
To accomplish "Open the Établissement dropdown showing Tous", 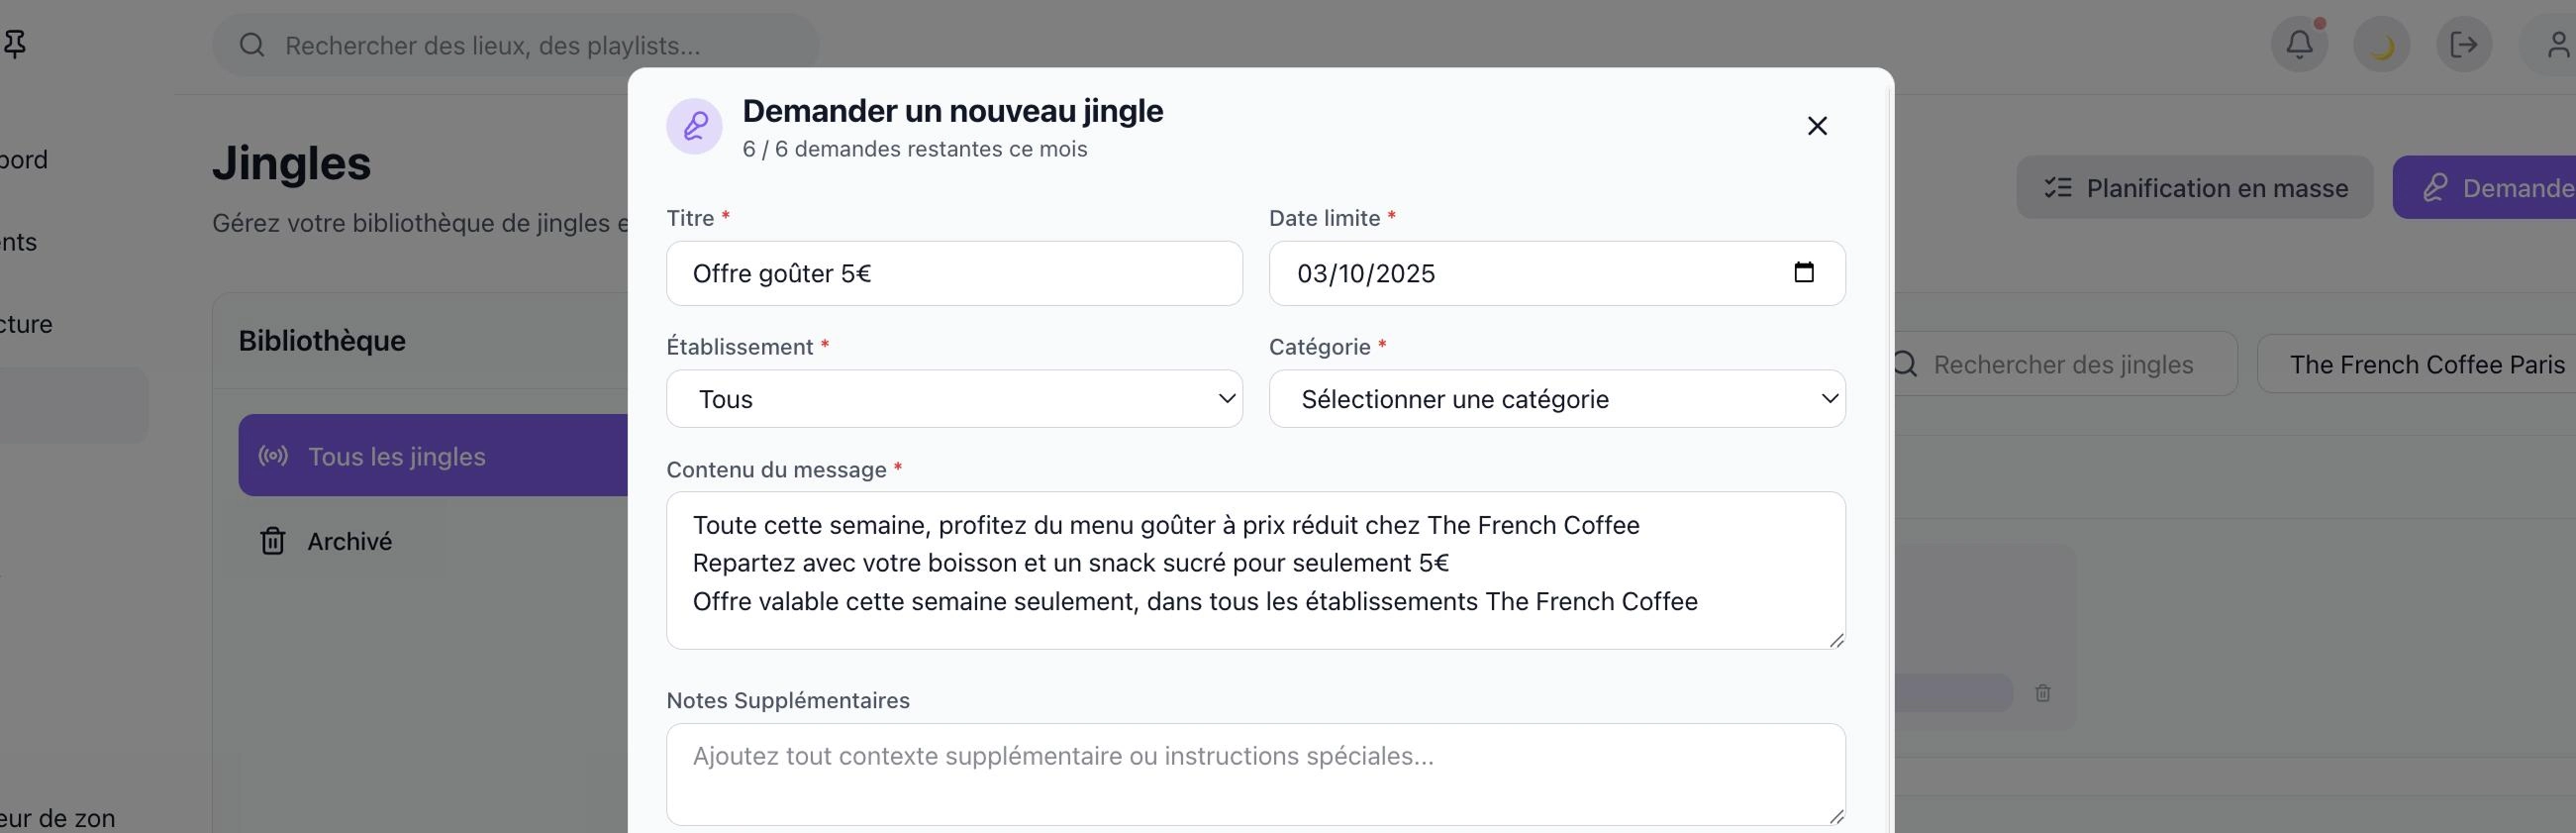I will pos(954,399).
